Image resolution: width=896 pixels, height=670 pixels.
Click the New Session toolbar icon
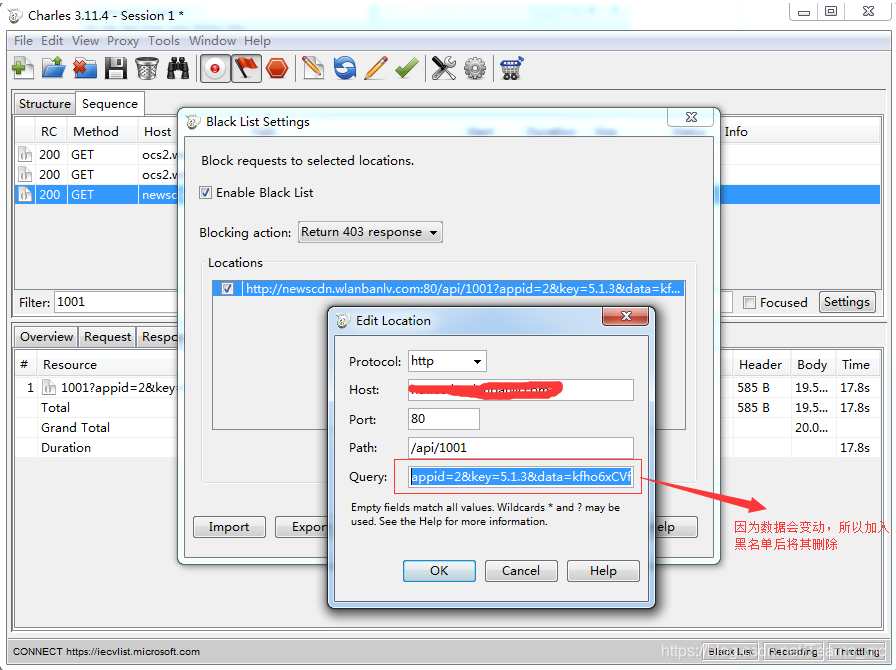(22, 69)
